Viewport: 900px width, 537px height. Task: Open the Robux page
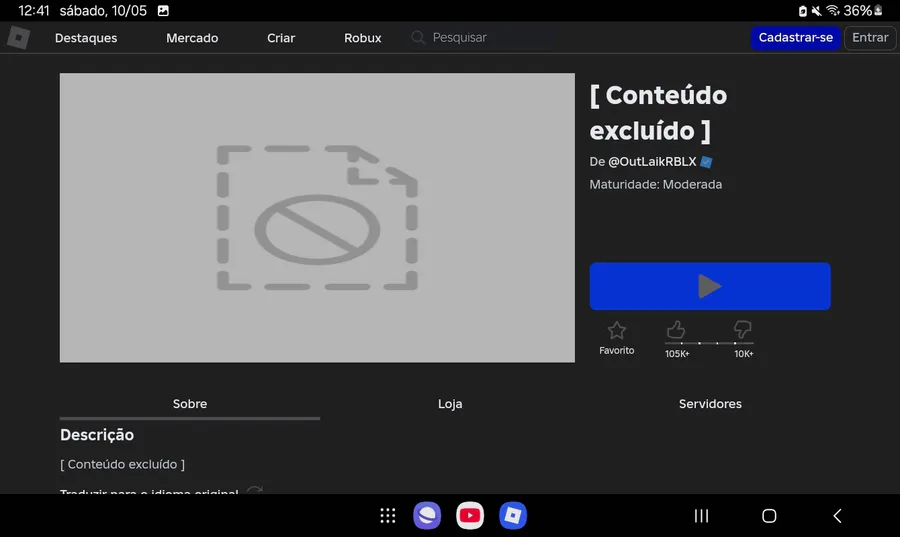[x=363, y=38]
